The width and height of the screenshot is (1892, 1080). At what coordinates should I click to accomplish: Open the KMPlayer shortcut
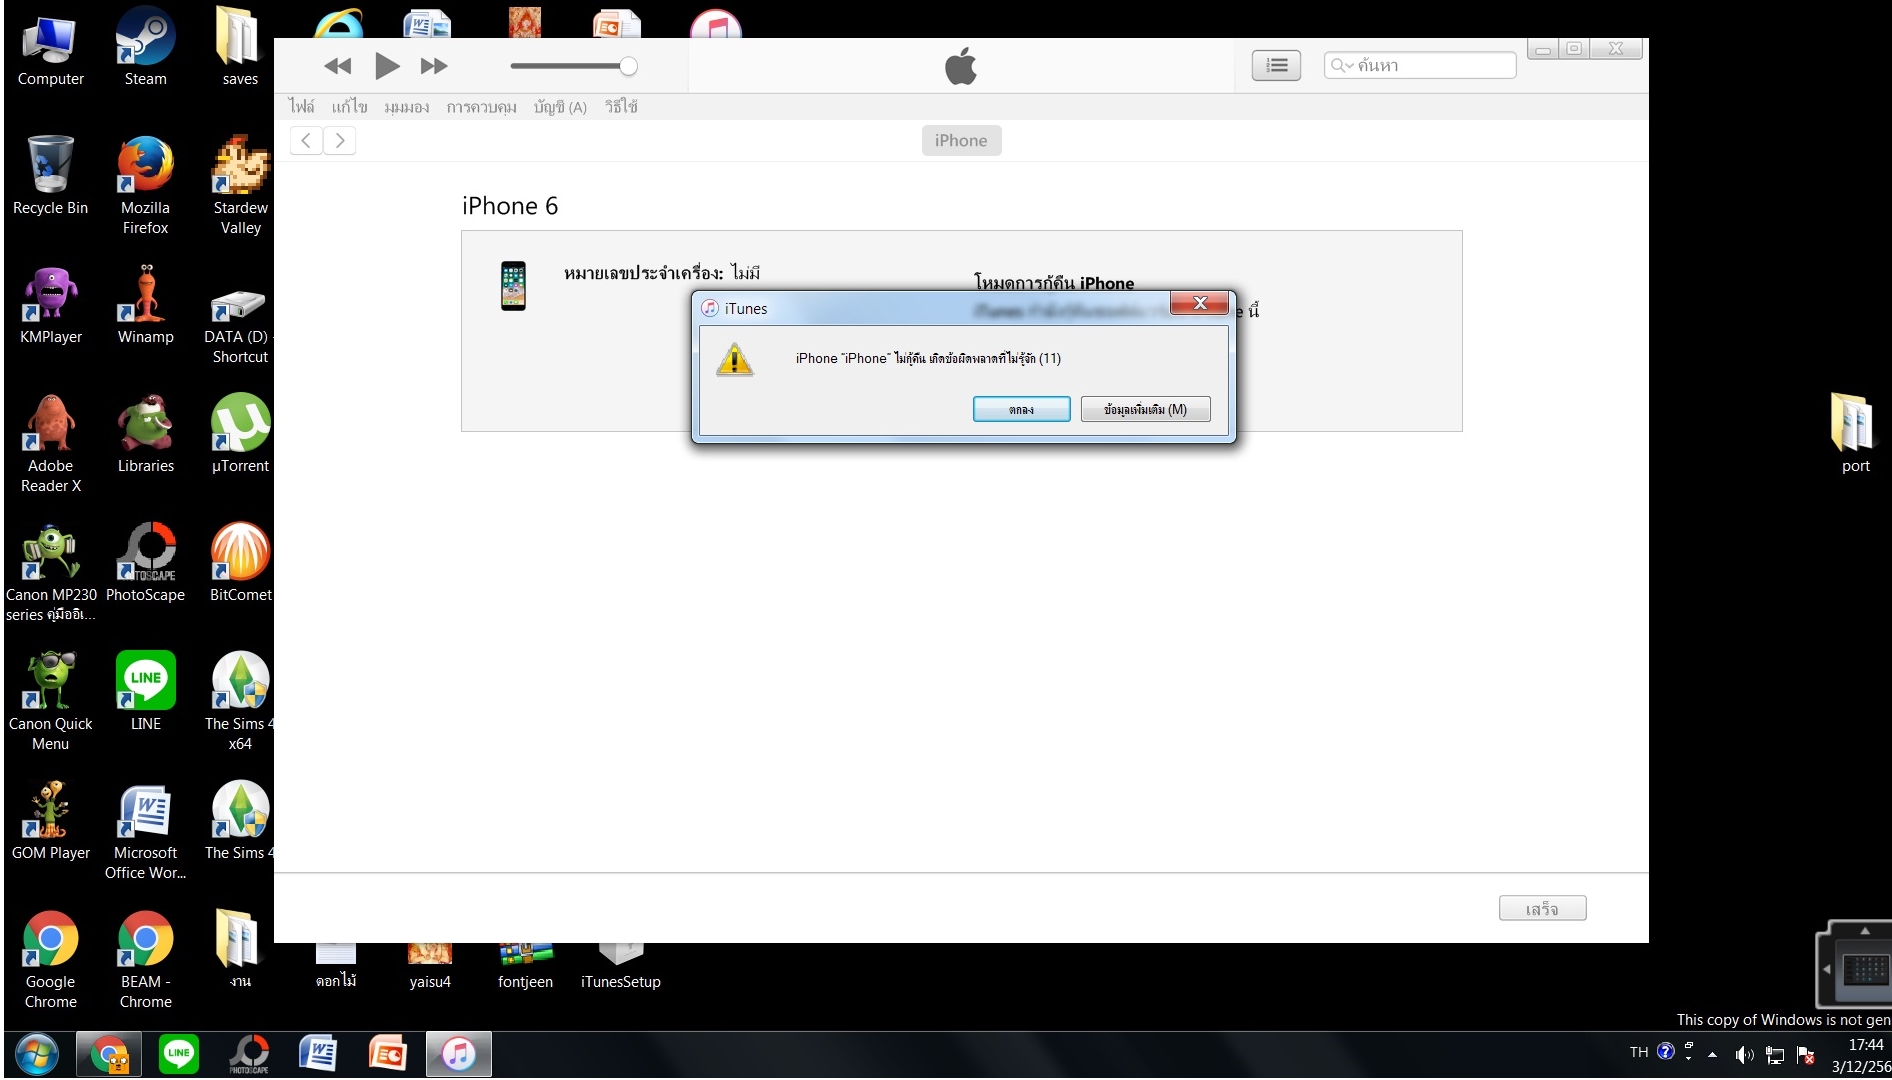click(x=50, y=306)
